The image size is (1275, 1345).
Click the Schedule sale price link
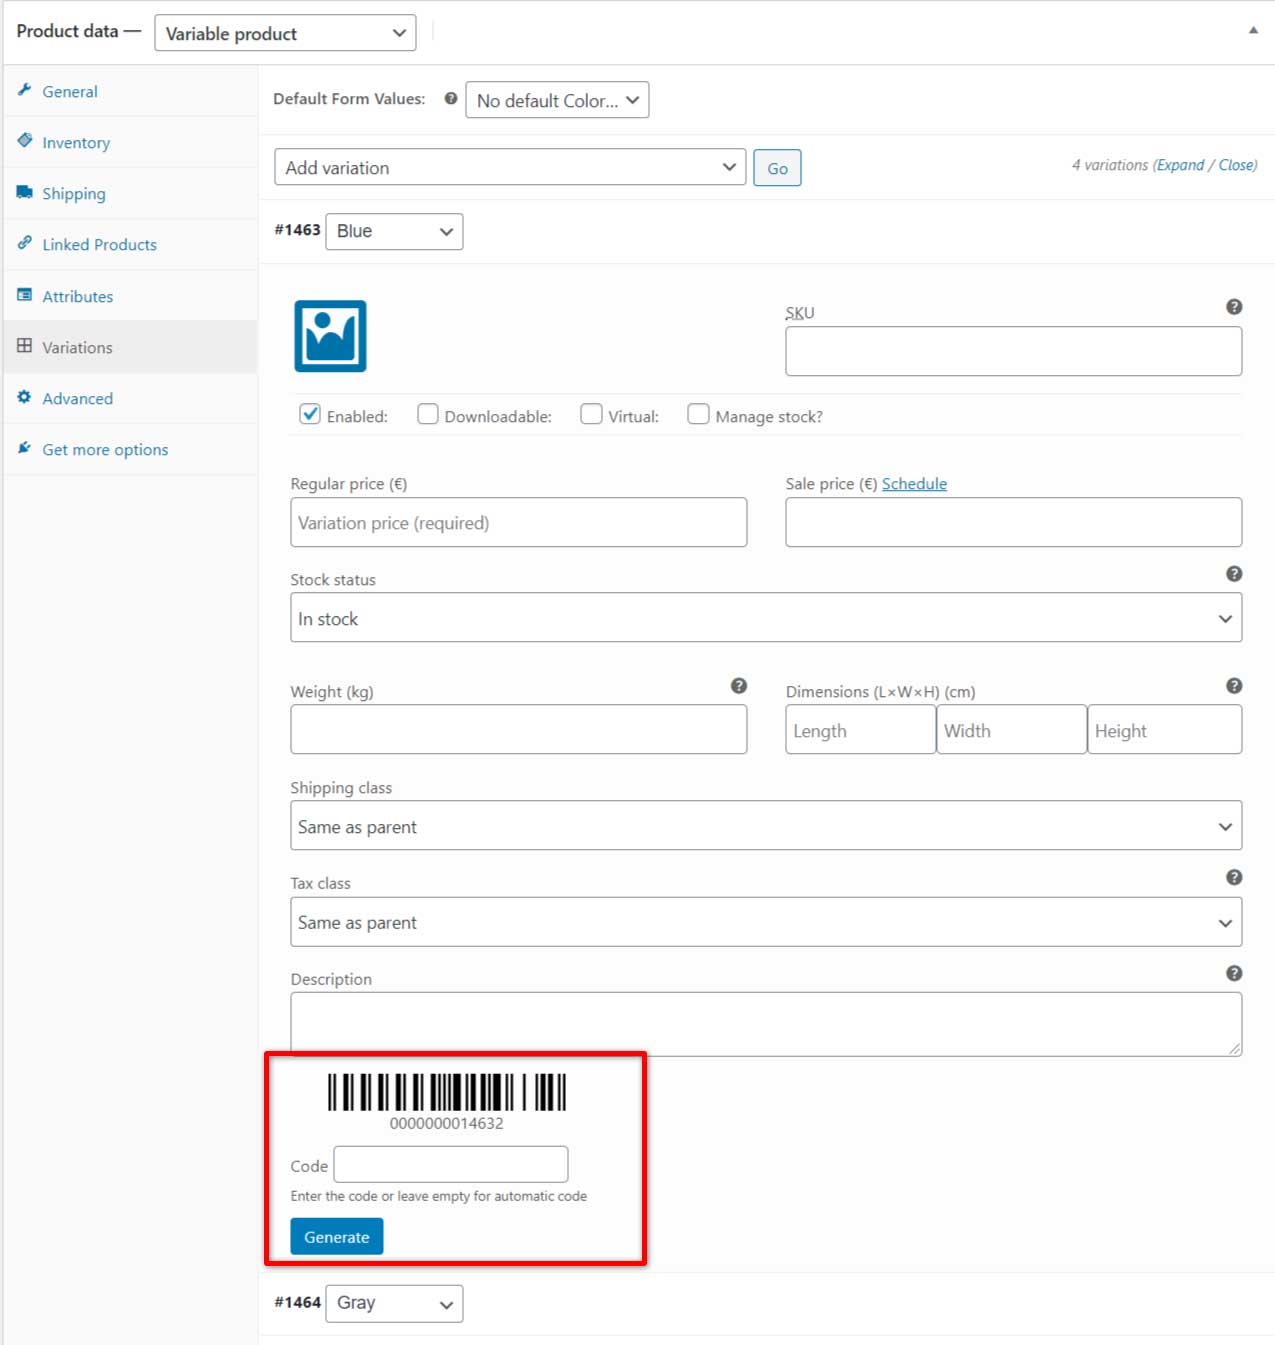coord(914,484)
